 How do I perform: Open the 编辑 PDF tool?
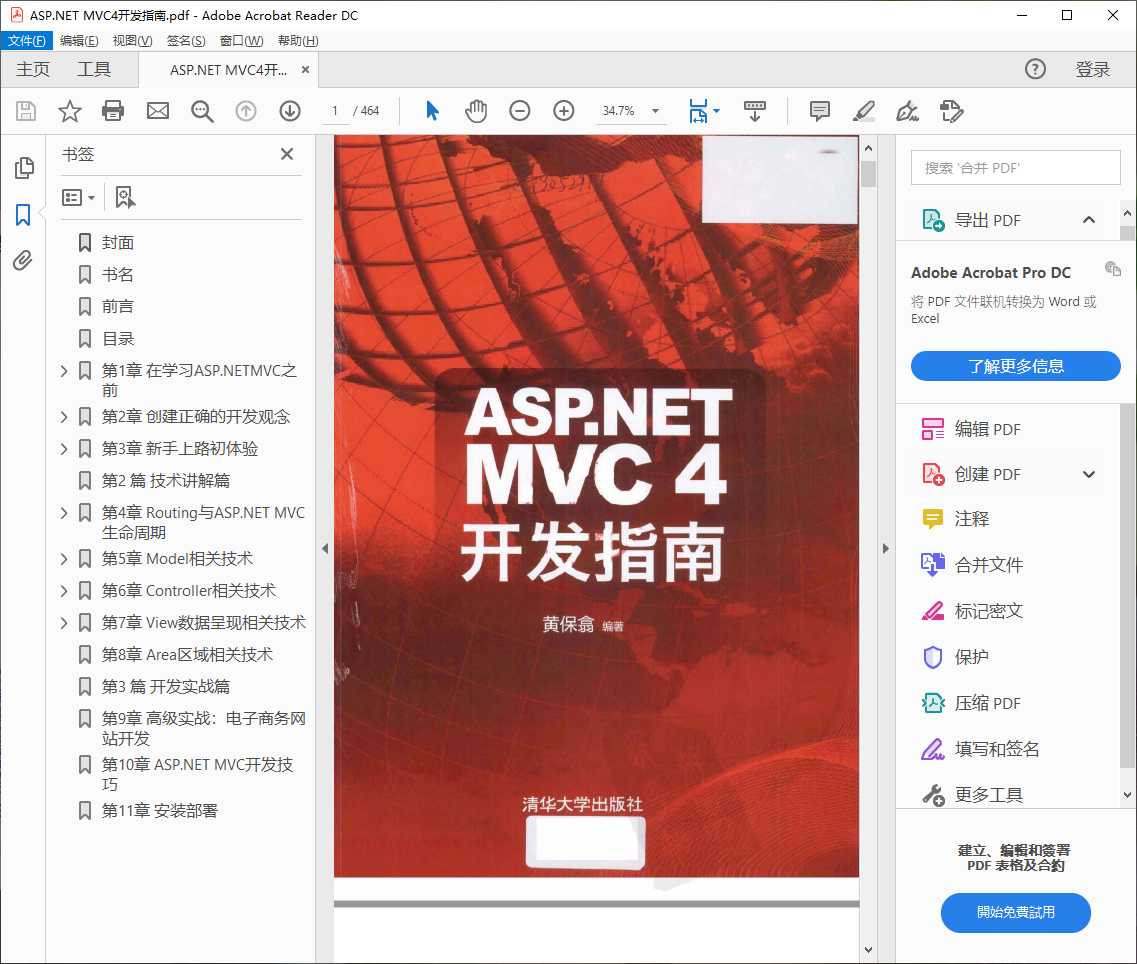(971, 429)
